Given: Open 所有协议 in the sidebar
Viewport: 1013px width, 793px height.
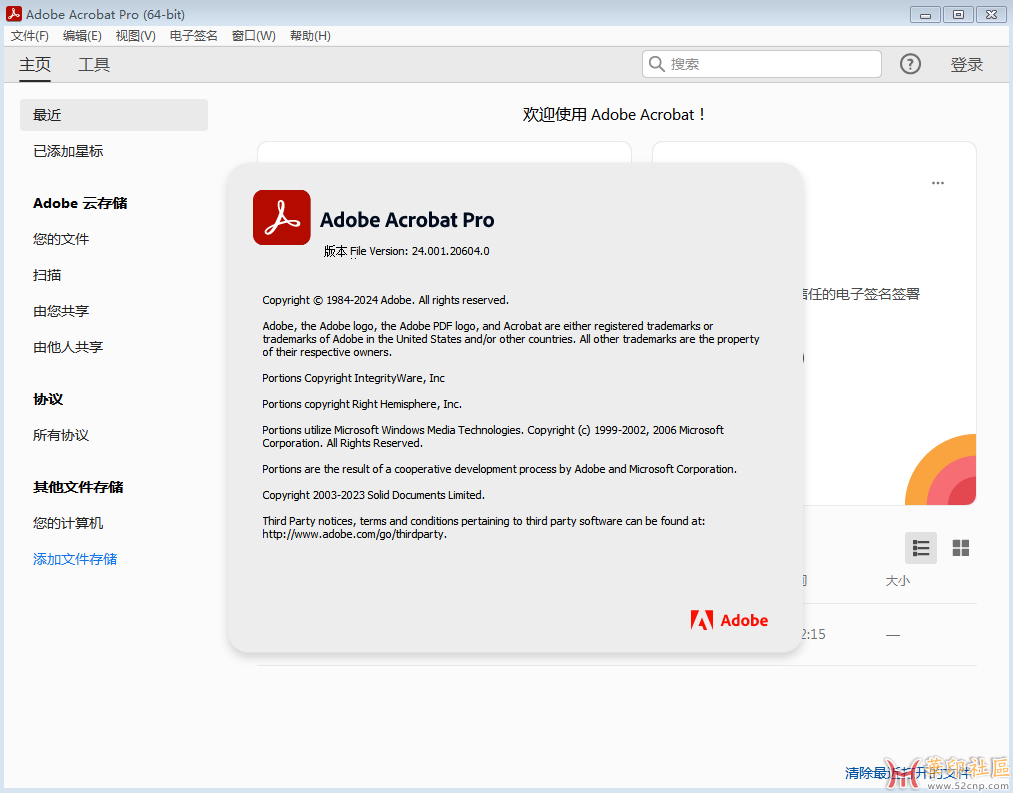Looking at the screenshot, I should click(x=61, y=435).
